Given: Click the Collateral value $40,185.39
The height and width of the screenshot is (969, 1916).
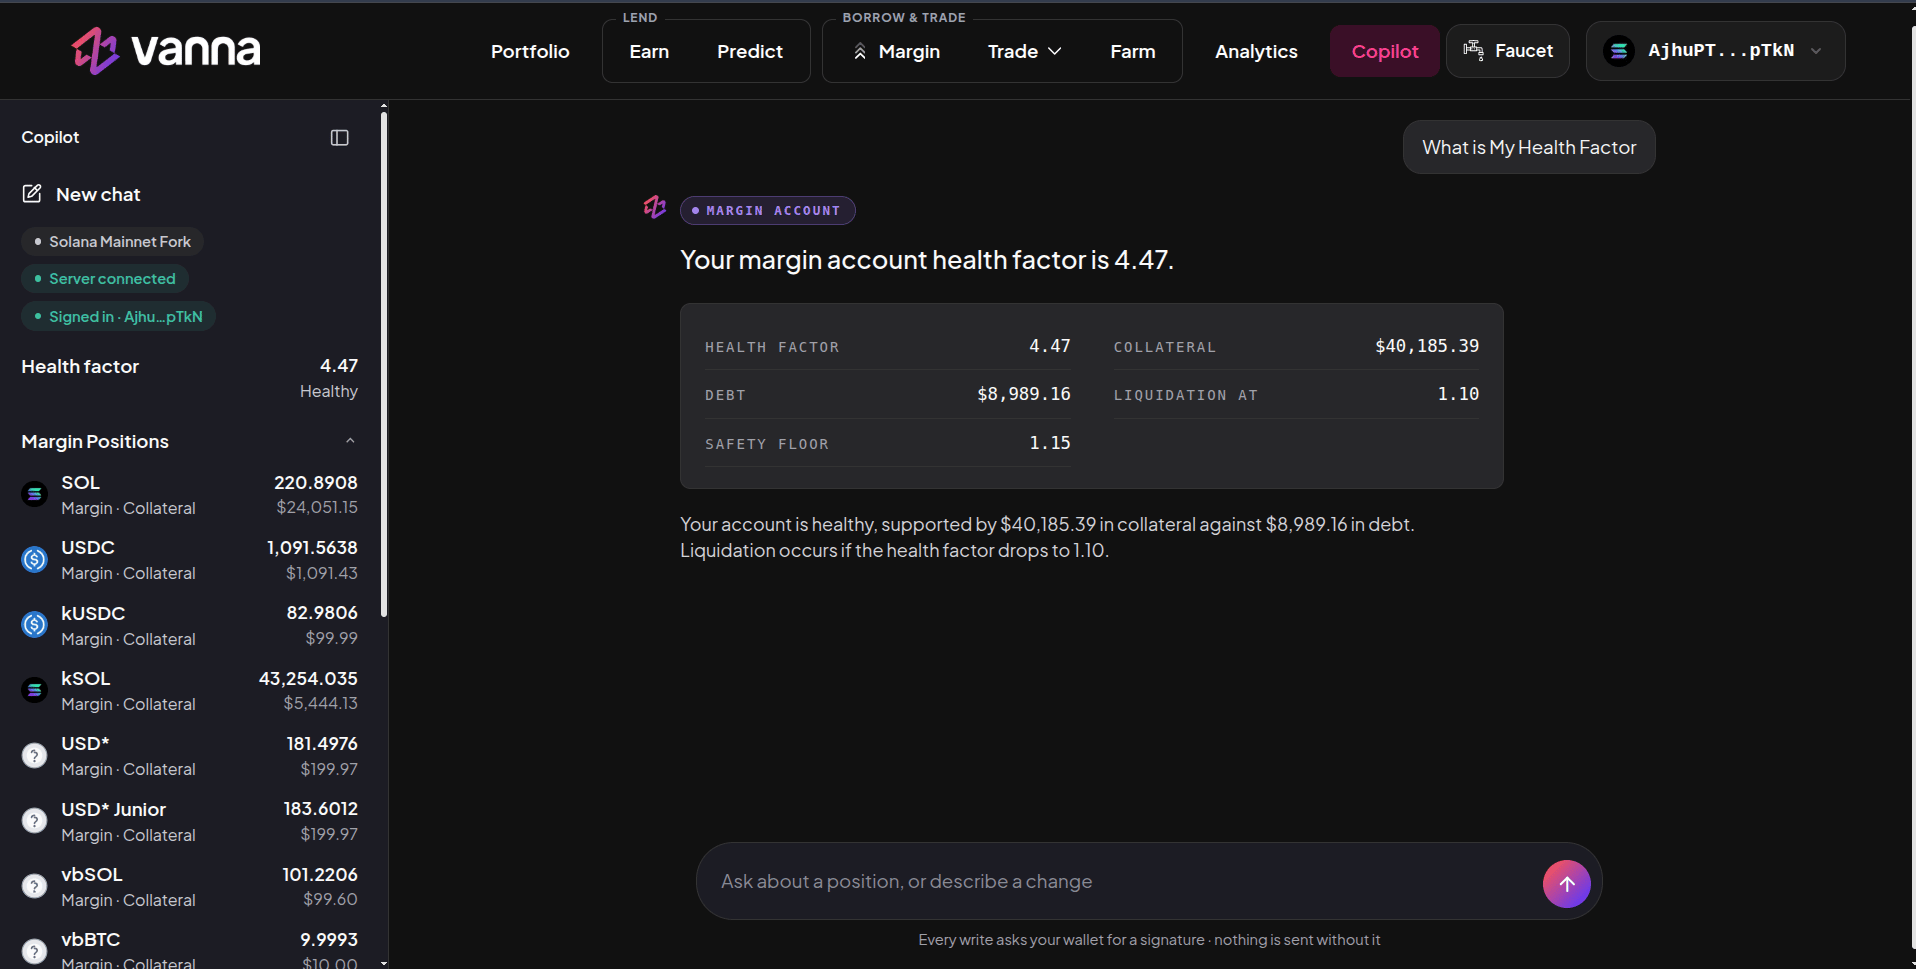Looking at the screenshot, I should [1427, 346].
